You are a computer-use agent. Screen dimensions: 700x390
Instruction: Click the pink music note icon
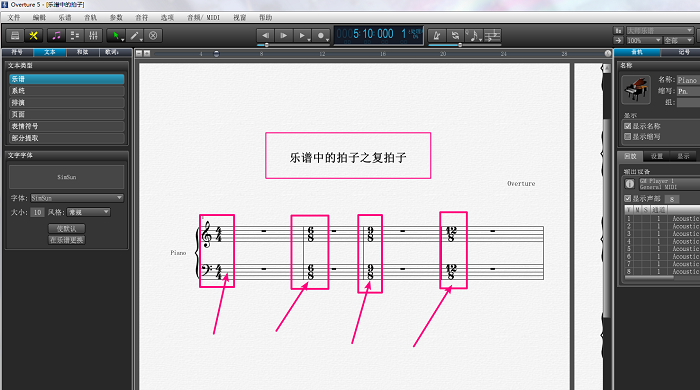point(56,36)
